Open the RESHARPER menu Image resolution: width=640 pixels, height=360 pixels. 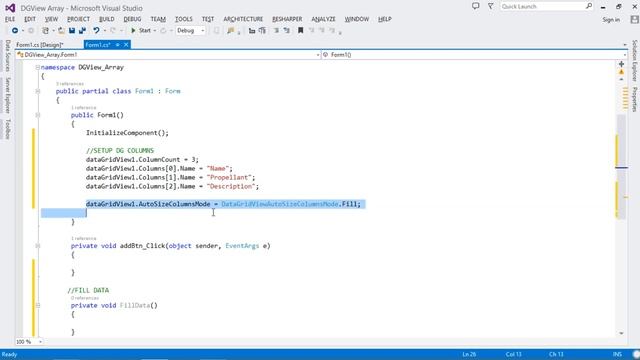pyautogui.click(x=287, y=19)
